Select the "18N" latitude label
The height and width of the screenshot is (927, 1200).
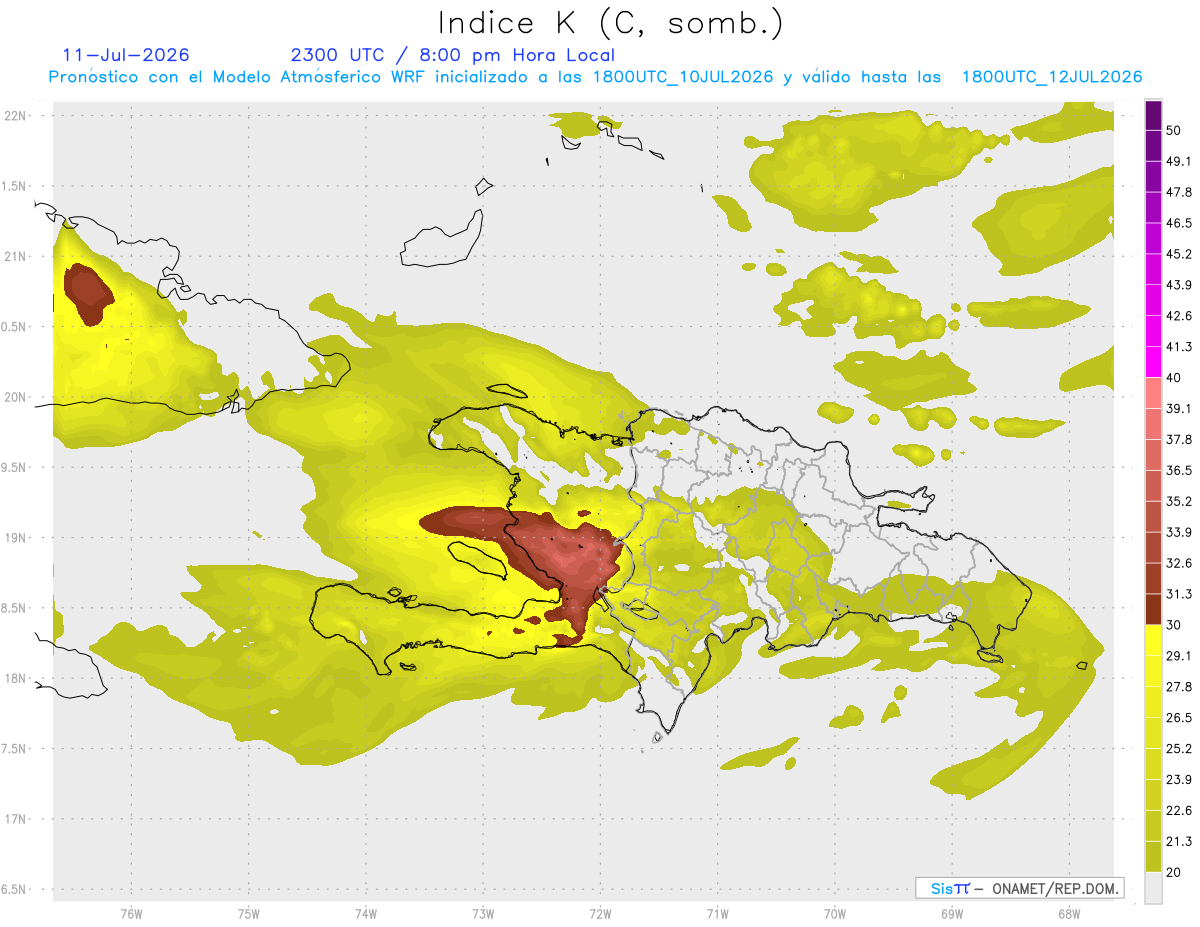pyautogui.click(x=16, y=678)
